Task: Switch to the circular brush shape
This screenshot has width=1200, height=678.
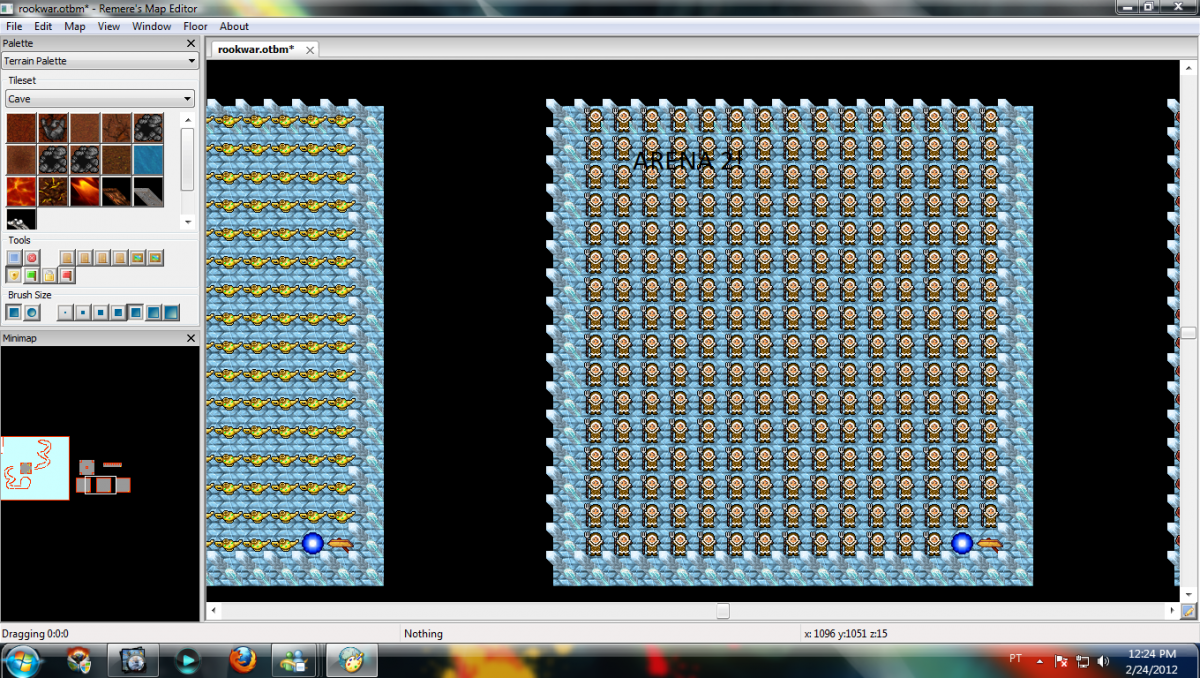Action: coord(32,313)
